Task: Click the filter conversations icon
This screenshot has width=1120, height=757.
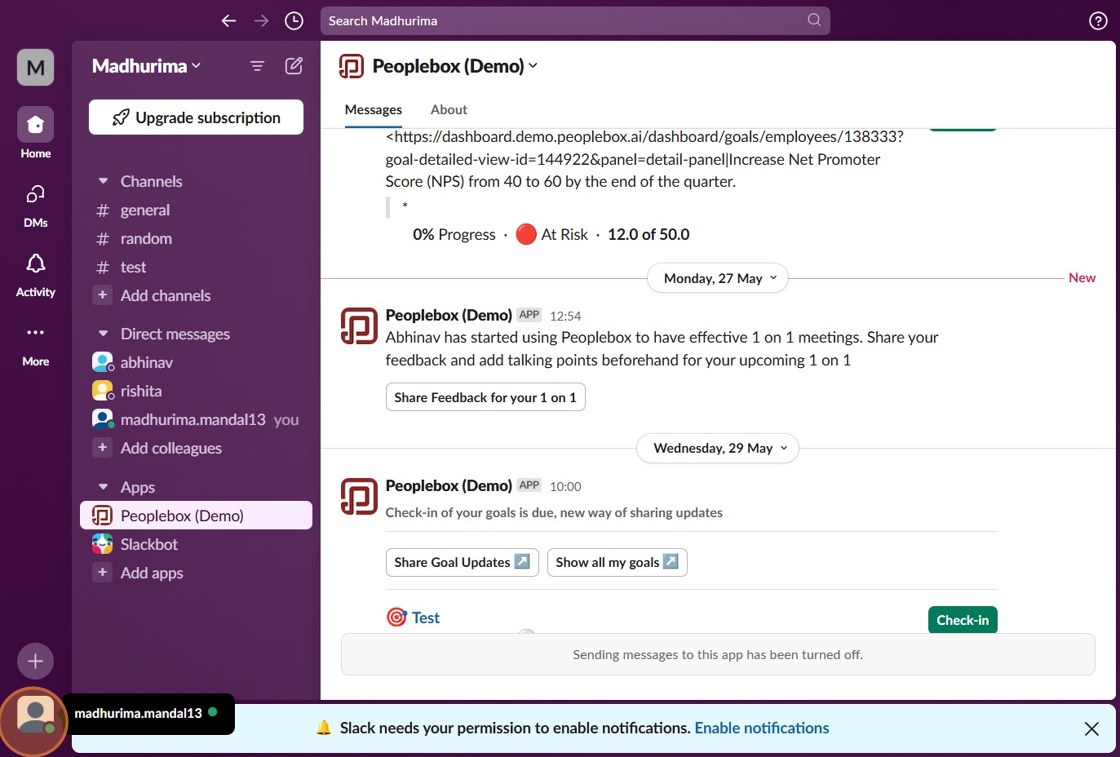Action: click(257, 66)
